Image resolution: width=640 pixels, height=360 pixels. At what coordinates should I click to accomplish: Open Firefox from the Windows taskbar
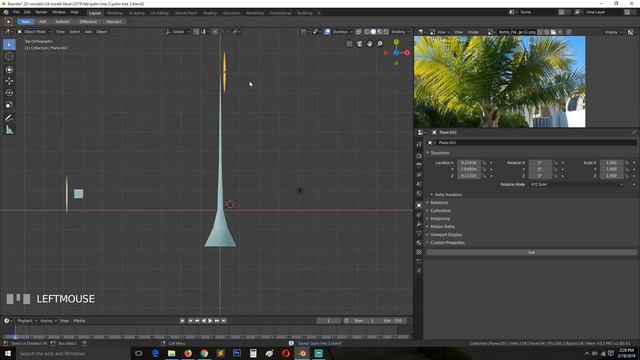click(x=188, y=353)
